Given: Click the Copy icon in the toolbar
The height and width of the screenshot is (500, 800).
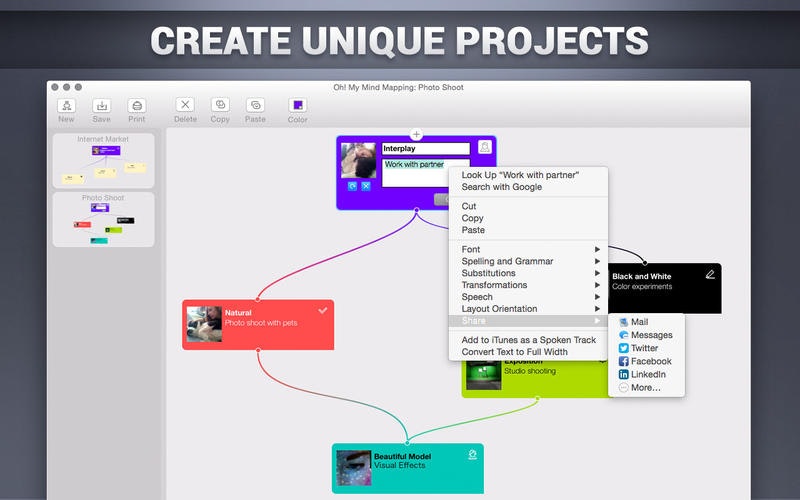Looking at the screenshot, I should (x=220, y=105).
